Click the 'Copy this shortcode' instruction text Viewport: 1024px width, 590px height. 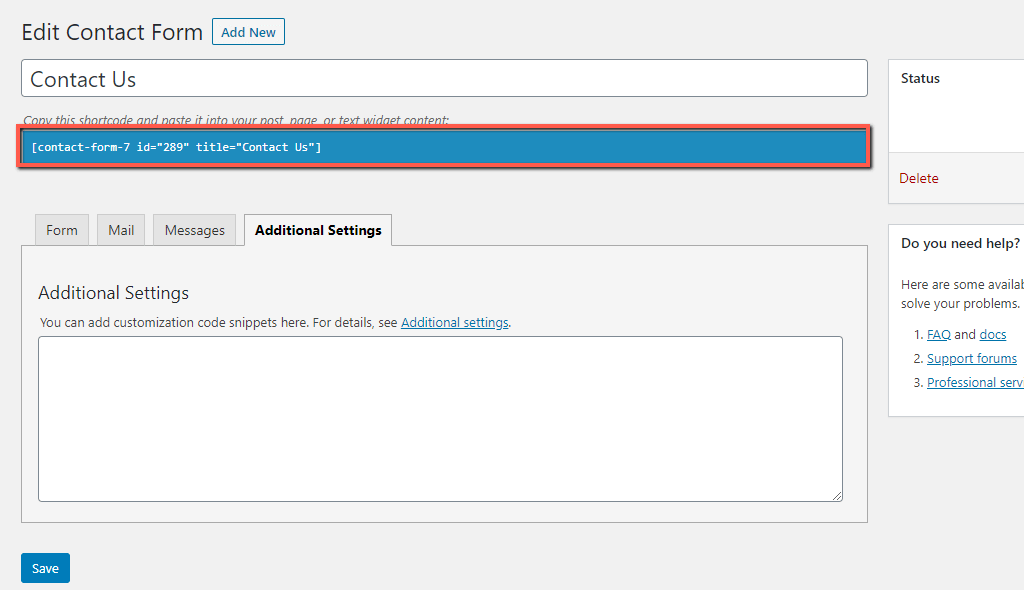pyautogui.click(x=236, y=120)
